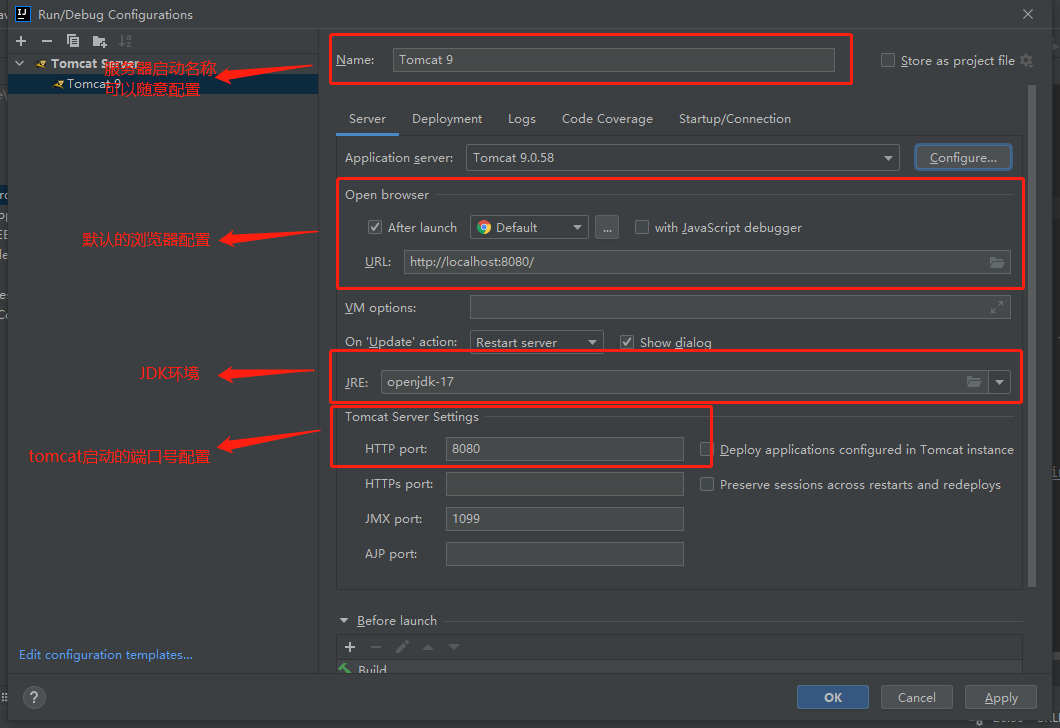Open the On 'Update' action dropdown
The image size is (1060, 728).
tap(537, 342)
